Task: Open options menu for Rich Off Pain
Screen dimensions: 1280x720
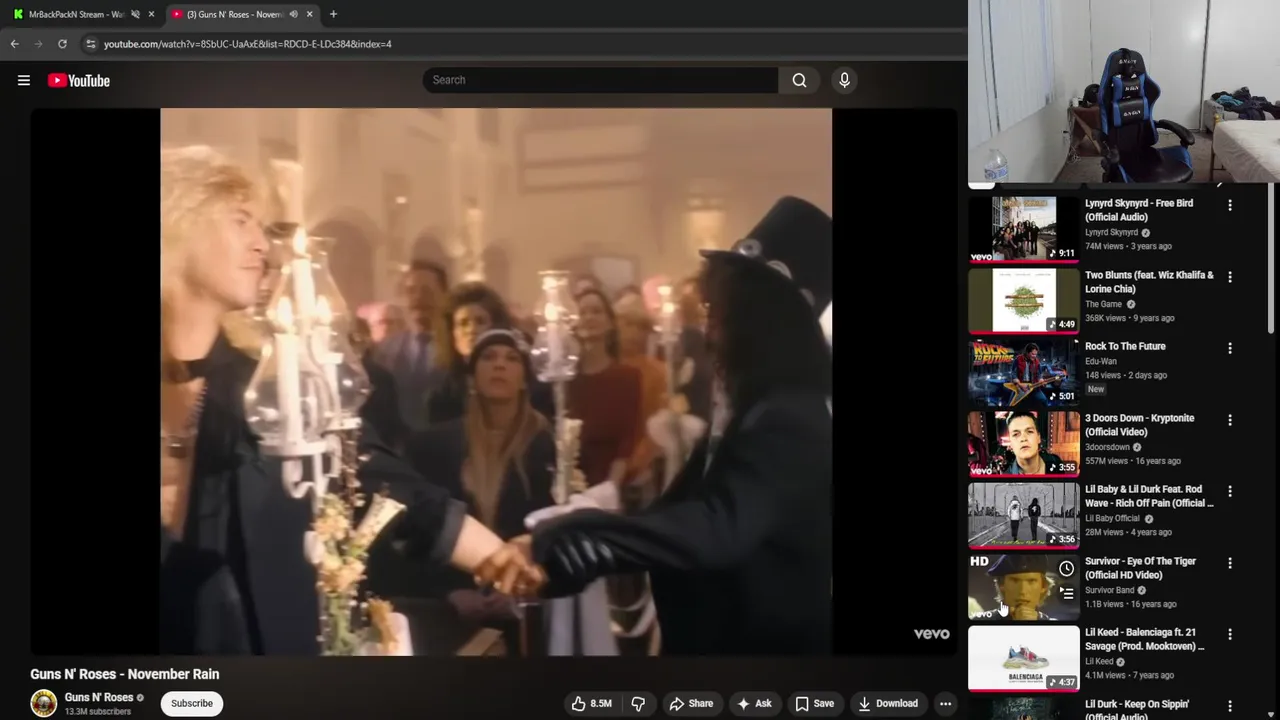Action: [x=1230, y=491]
